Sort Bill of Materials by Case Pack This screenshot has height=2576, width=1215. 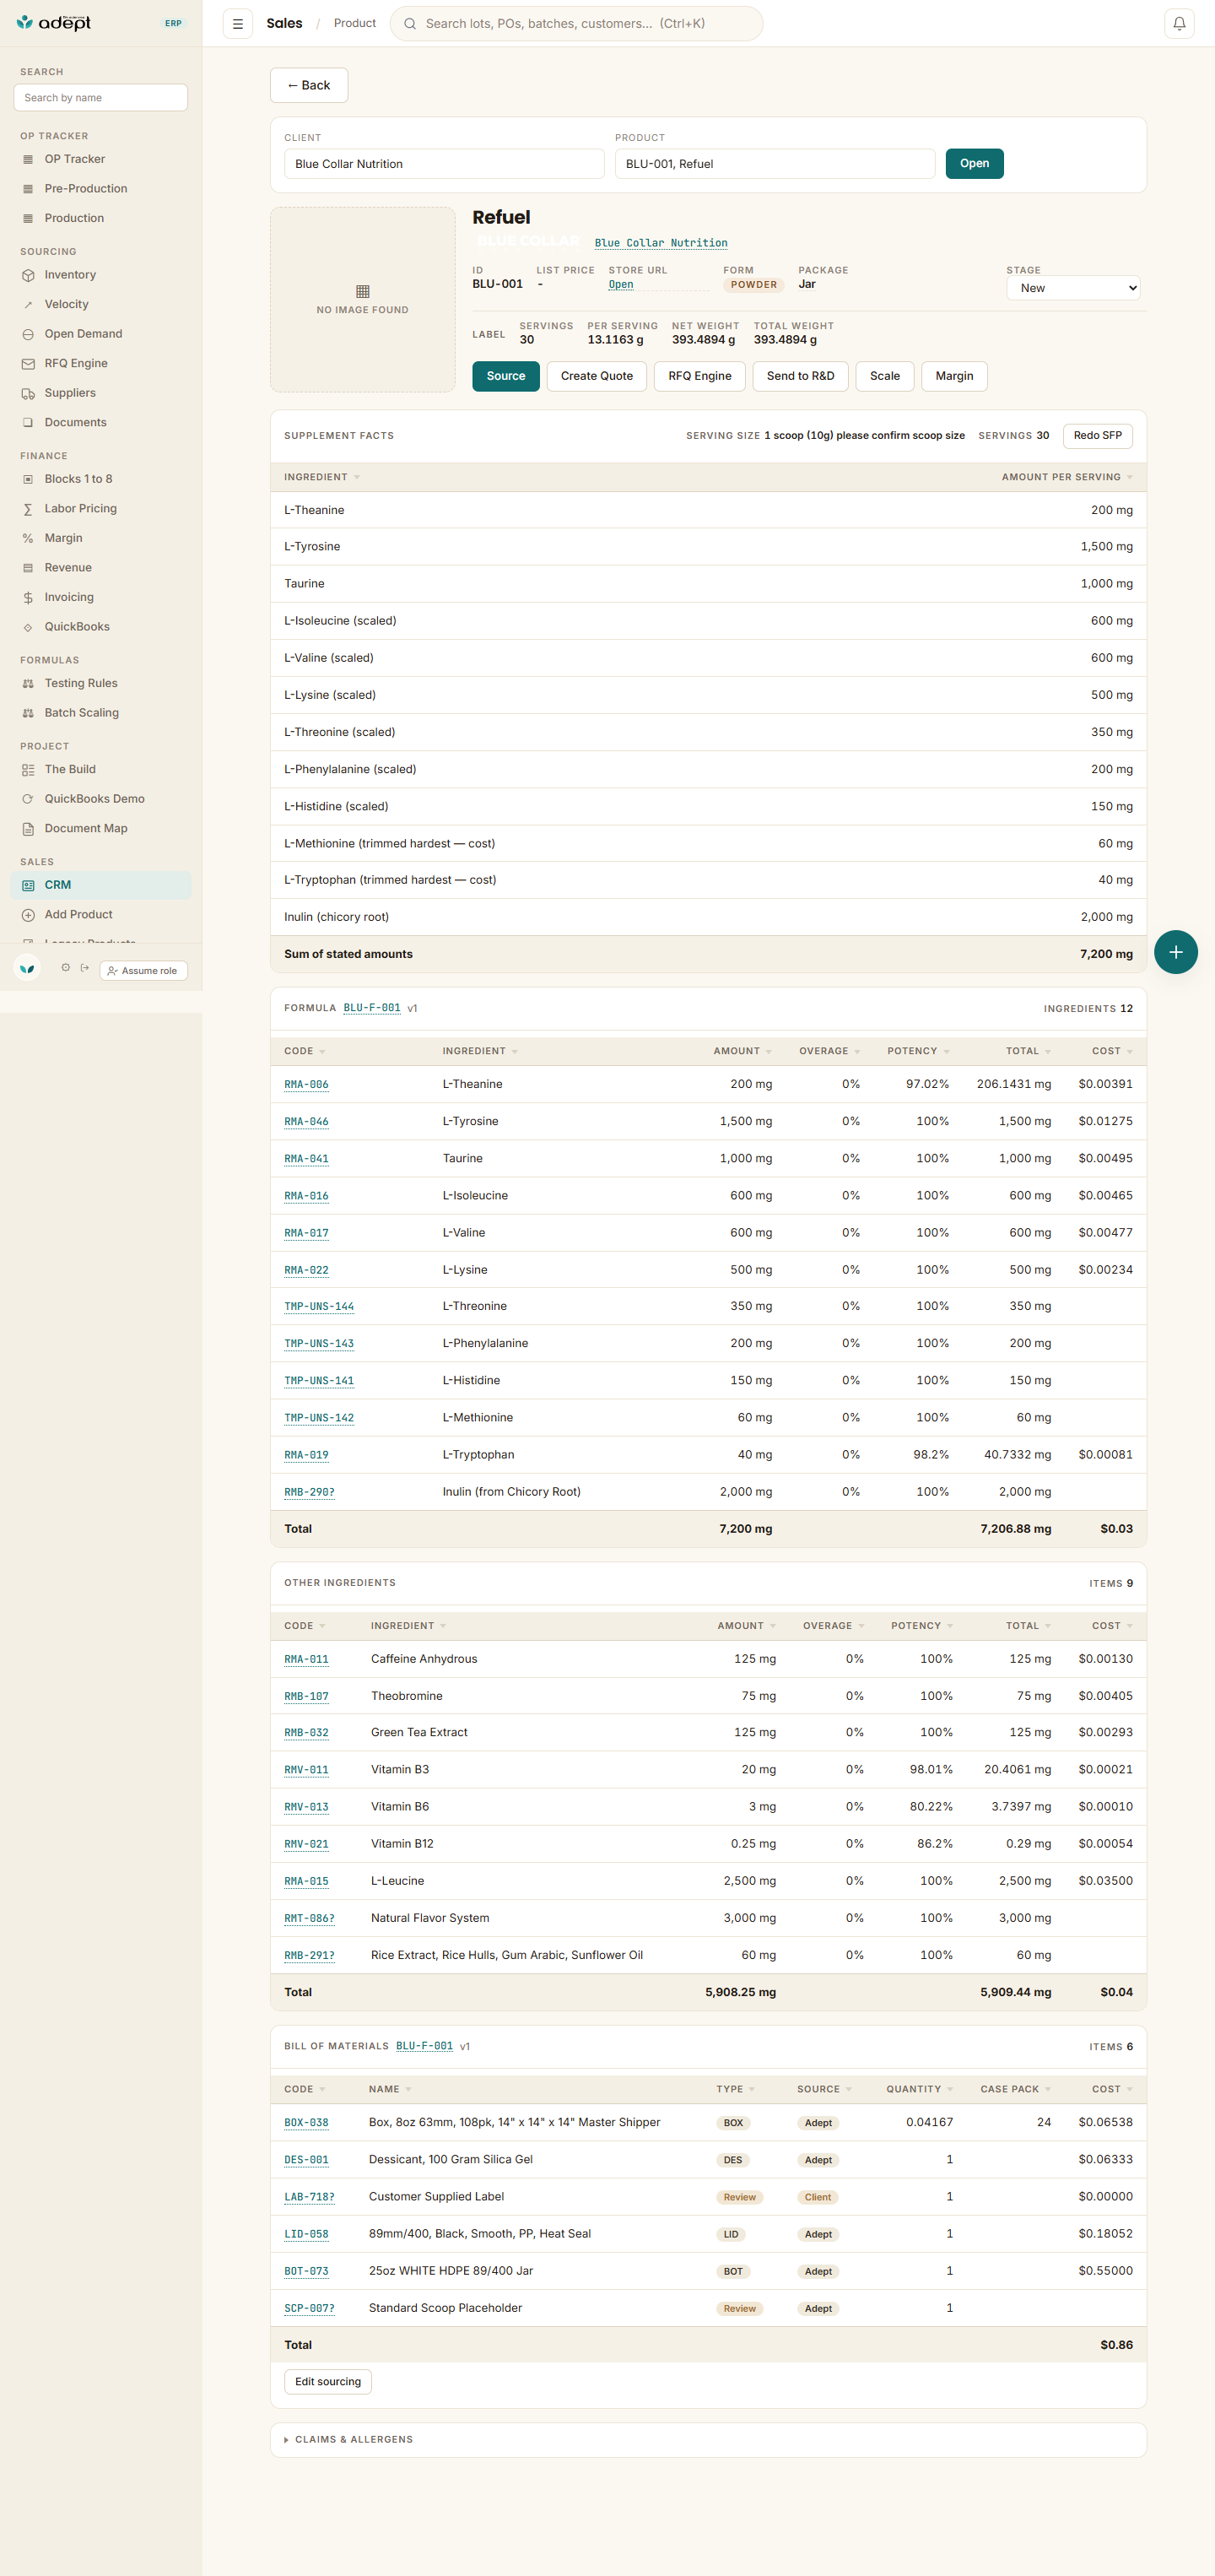(x=1015, y=2089)
